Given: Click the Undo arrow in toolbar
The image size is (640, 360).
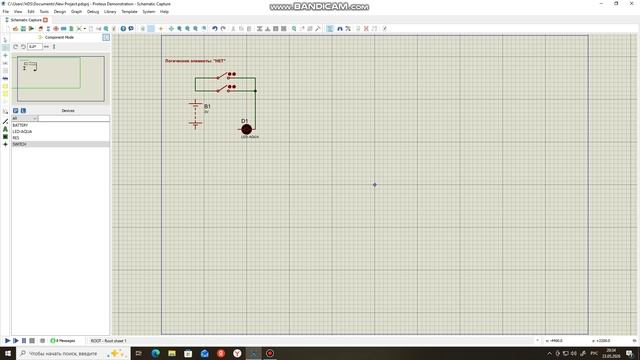Looking at the screenshot, I should [215, 29].
